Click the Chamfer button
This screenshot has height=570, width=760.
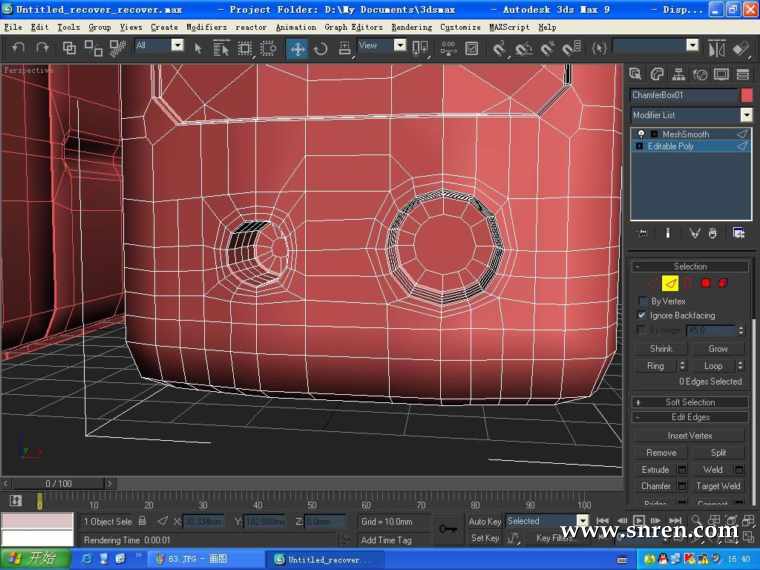tap(656, 486)
